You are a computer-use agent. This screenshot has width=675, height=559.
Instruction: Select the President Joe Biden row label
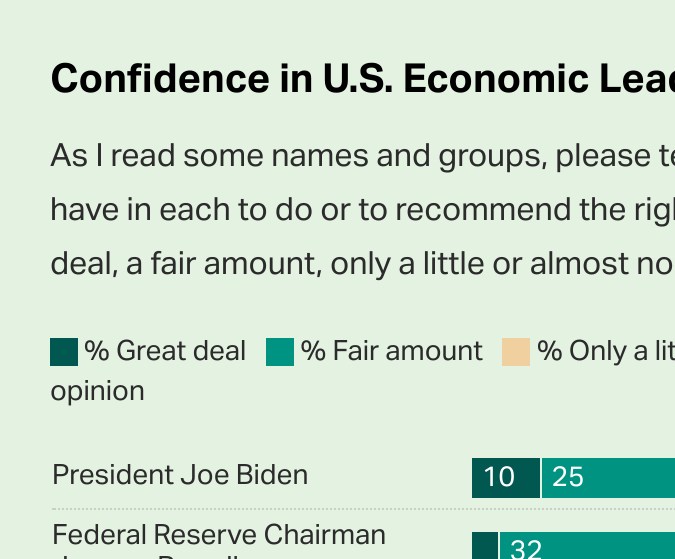[180, 474]
